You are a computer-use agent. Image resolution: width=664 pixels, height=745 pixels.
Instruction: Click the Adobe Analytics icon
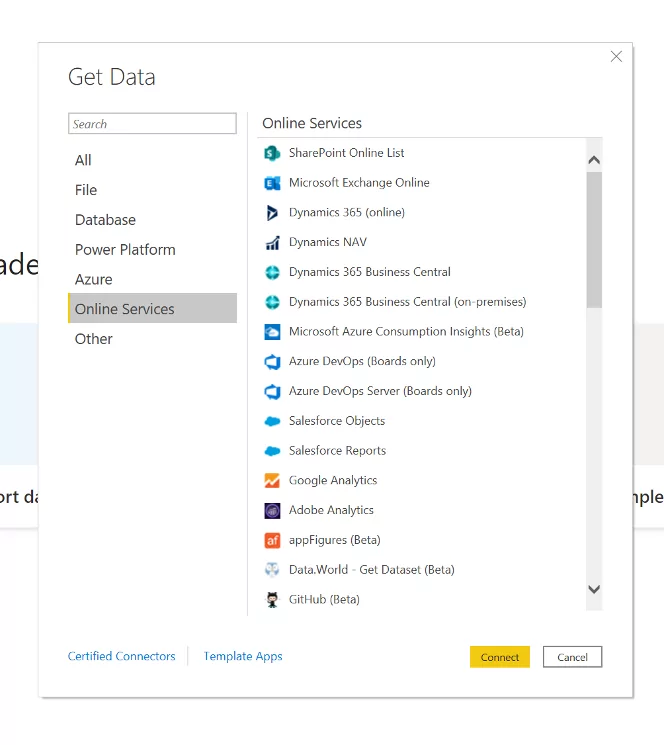(x=272, y=510)
